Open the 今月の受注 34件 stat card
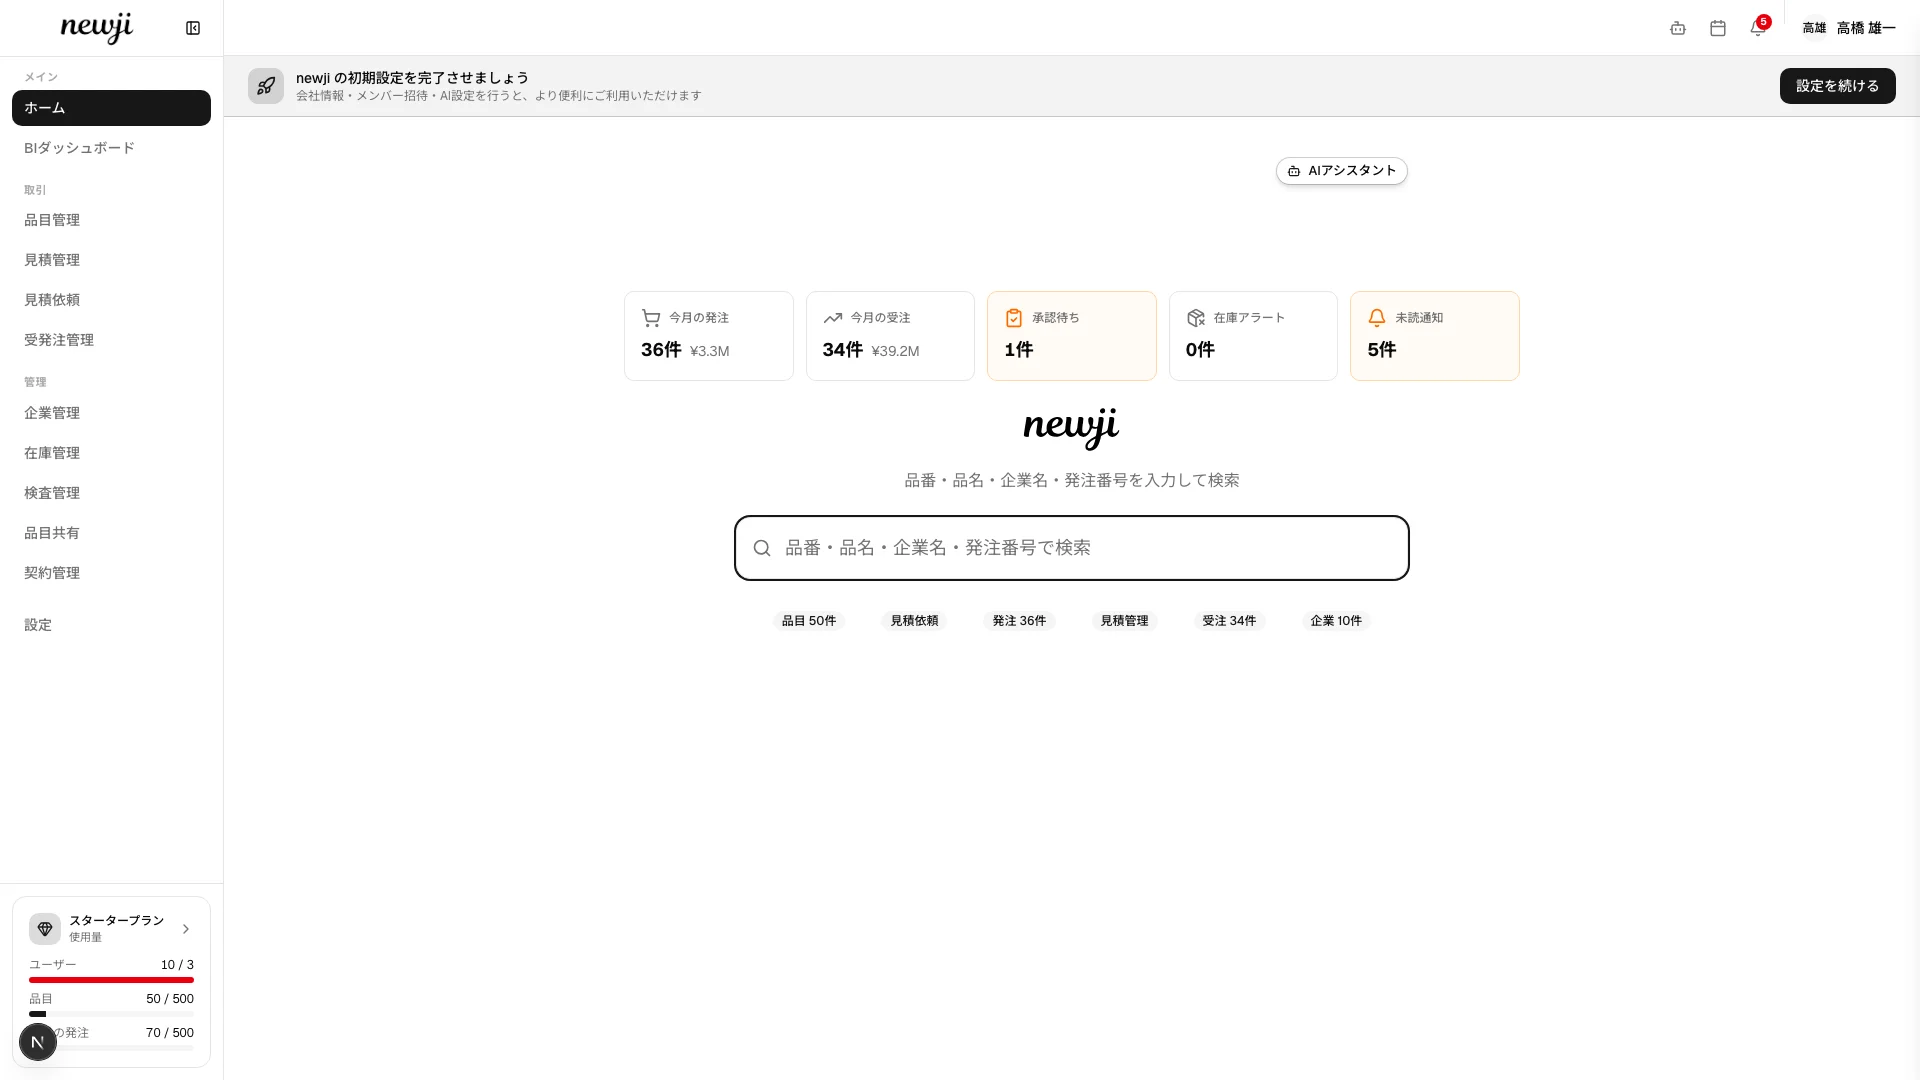The height and width of the screenshot is (1080, 1920). coord(890,336)
